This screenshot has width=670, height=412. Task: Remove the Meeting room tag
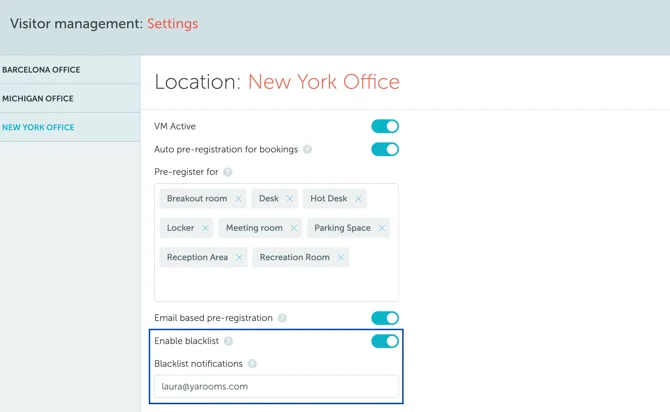point(294,228)
